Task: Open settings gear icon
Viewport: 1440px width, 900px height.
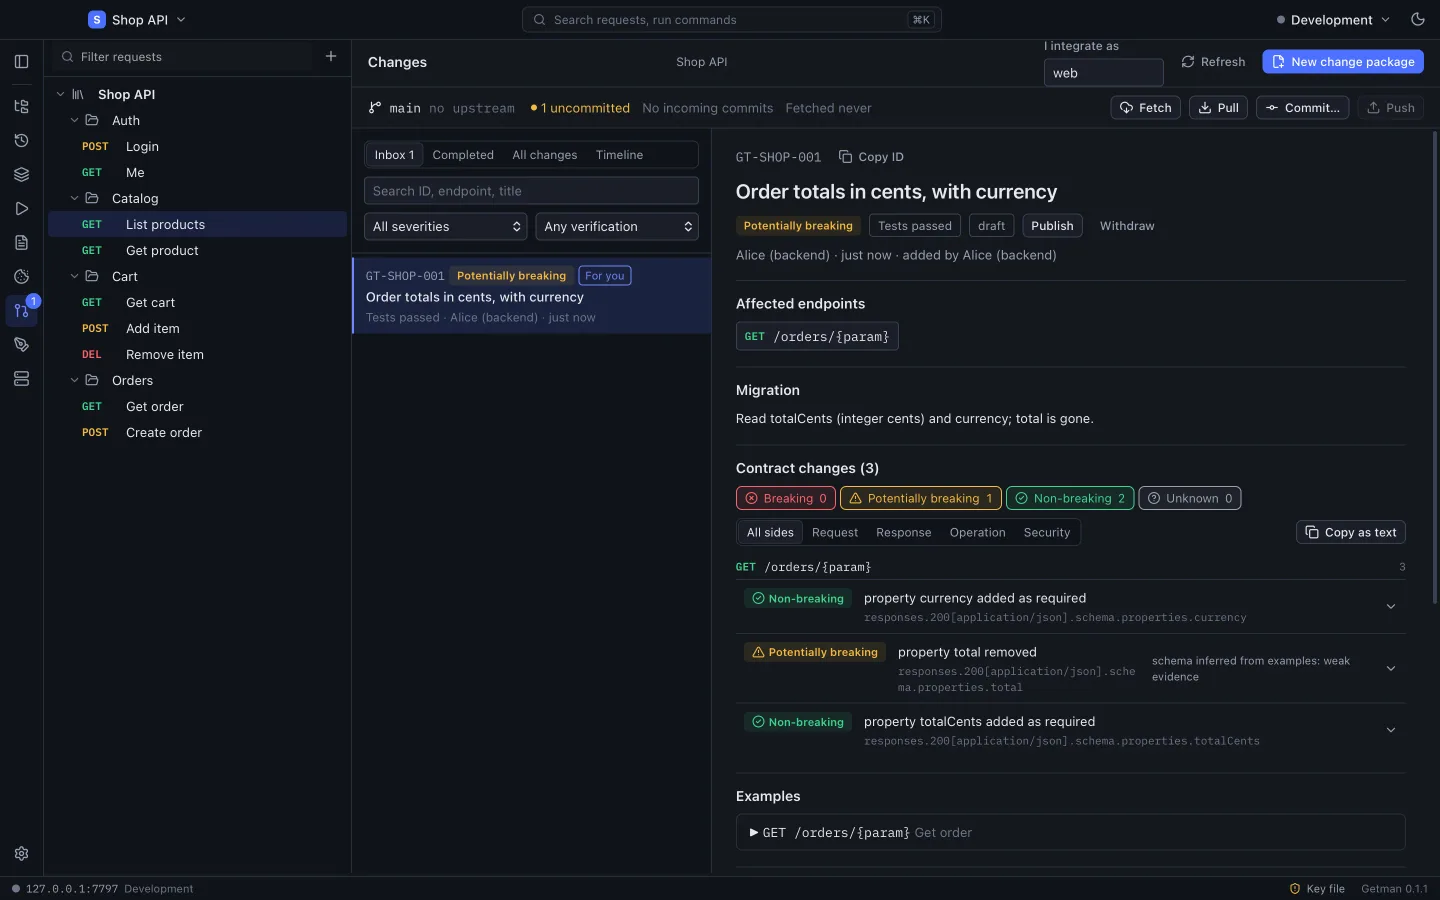Action: (x=21, y=853)
